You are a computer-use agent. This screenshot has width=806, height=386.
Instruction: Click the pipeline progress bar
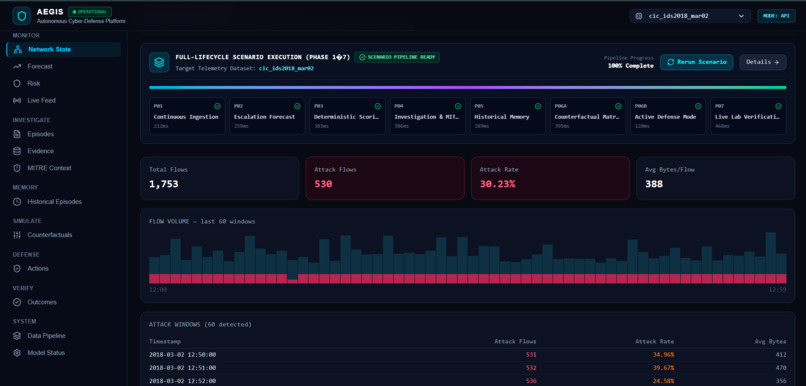[x=468, y=87]
